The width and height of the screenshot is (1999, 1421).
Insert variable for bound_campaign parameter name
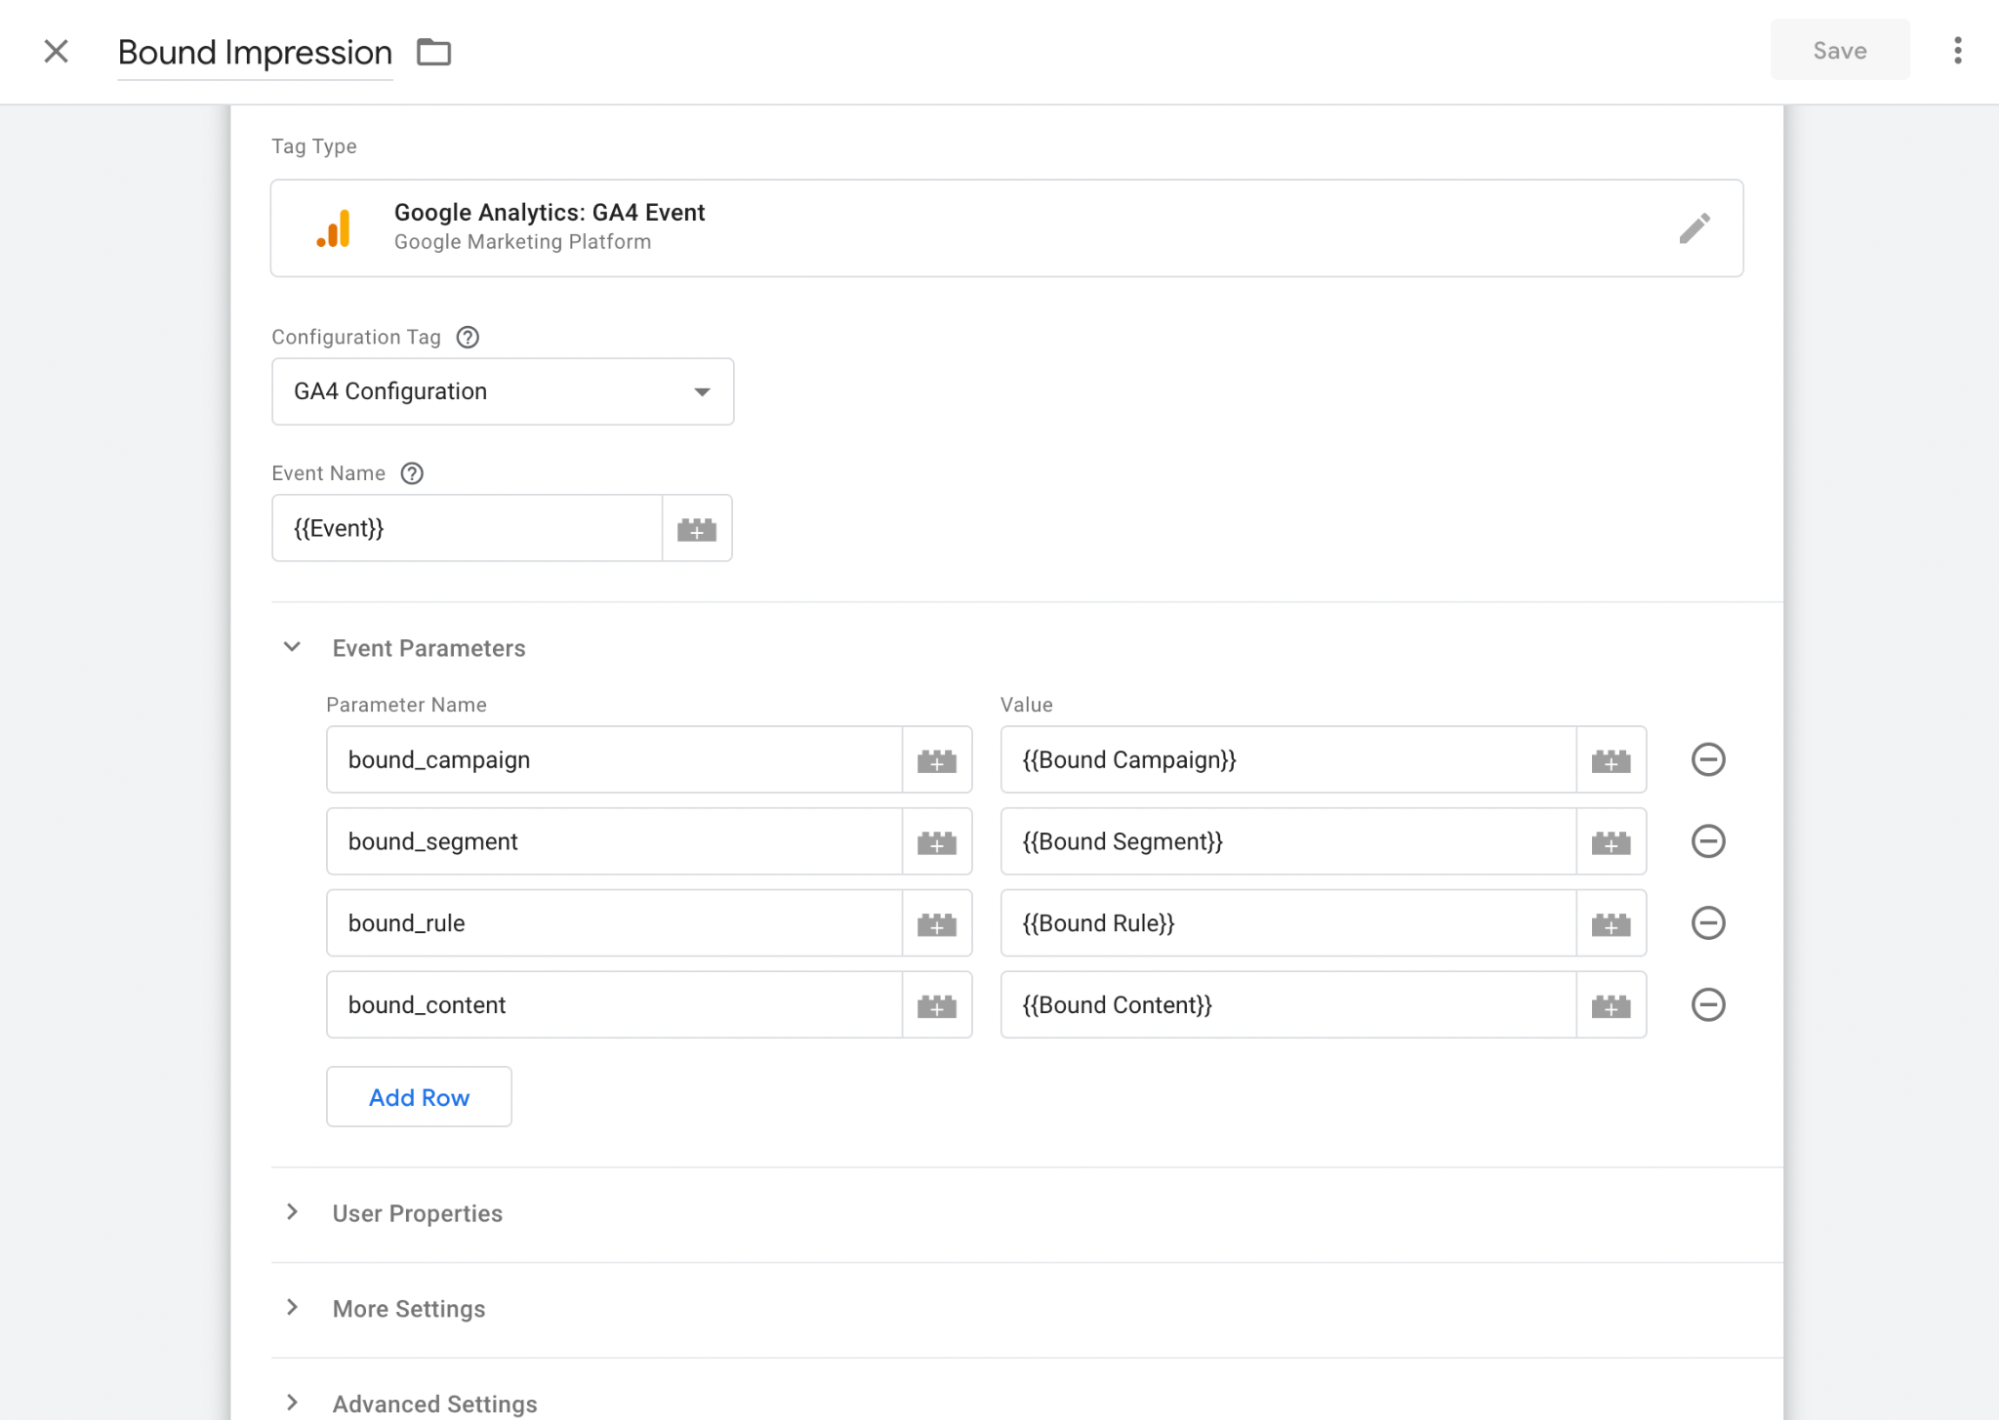[x=937, y=760]
